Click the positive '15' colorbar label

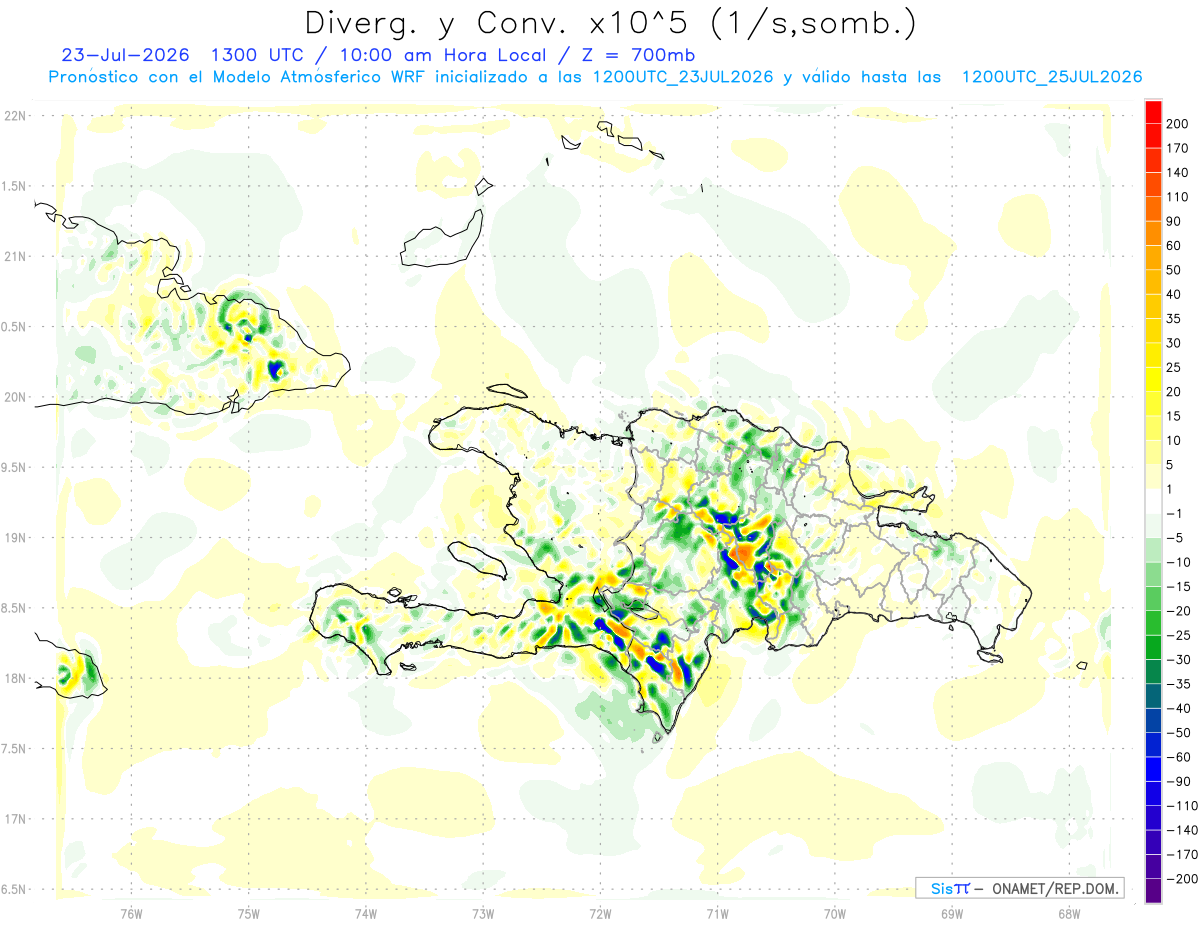pyautogui.click(x=1176, y=416)
